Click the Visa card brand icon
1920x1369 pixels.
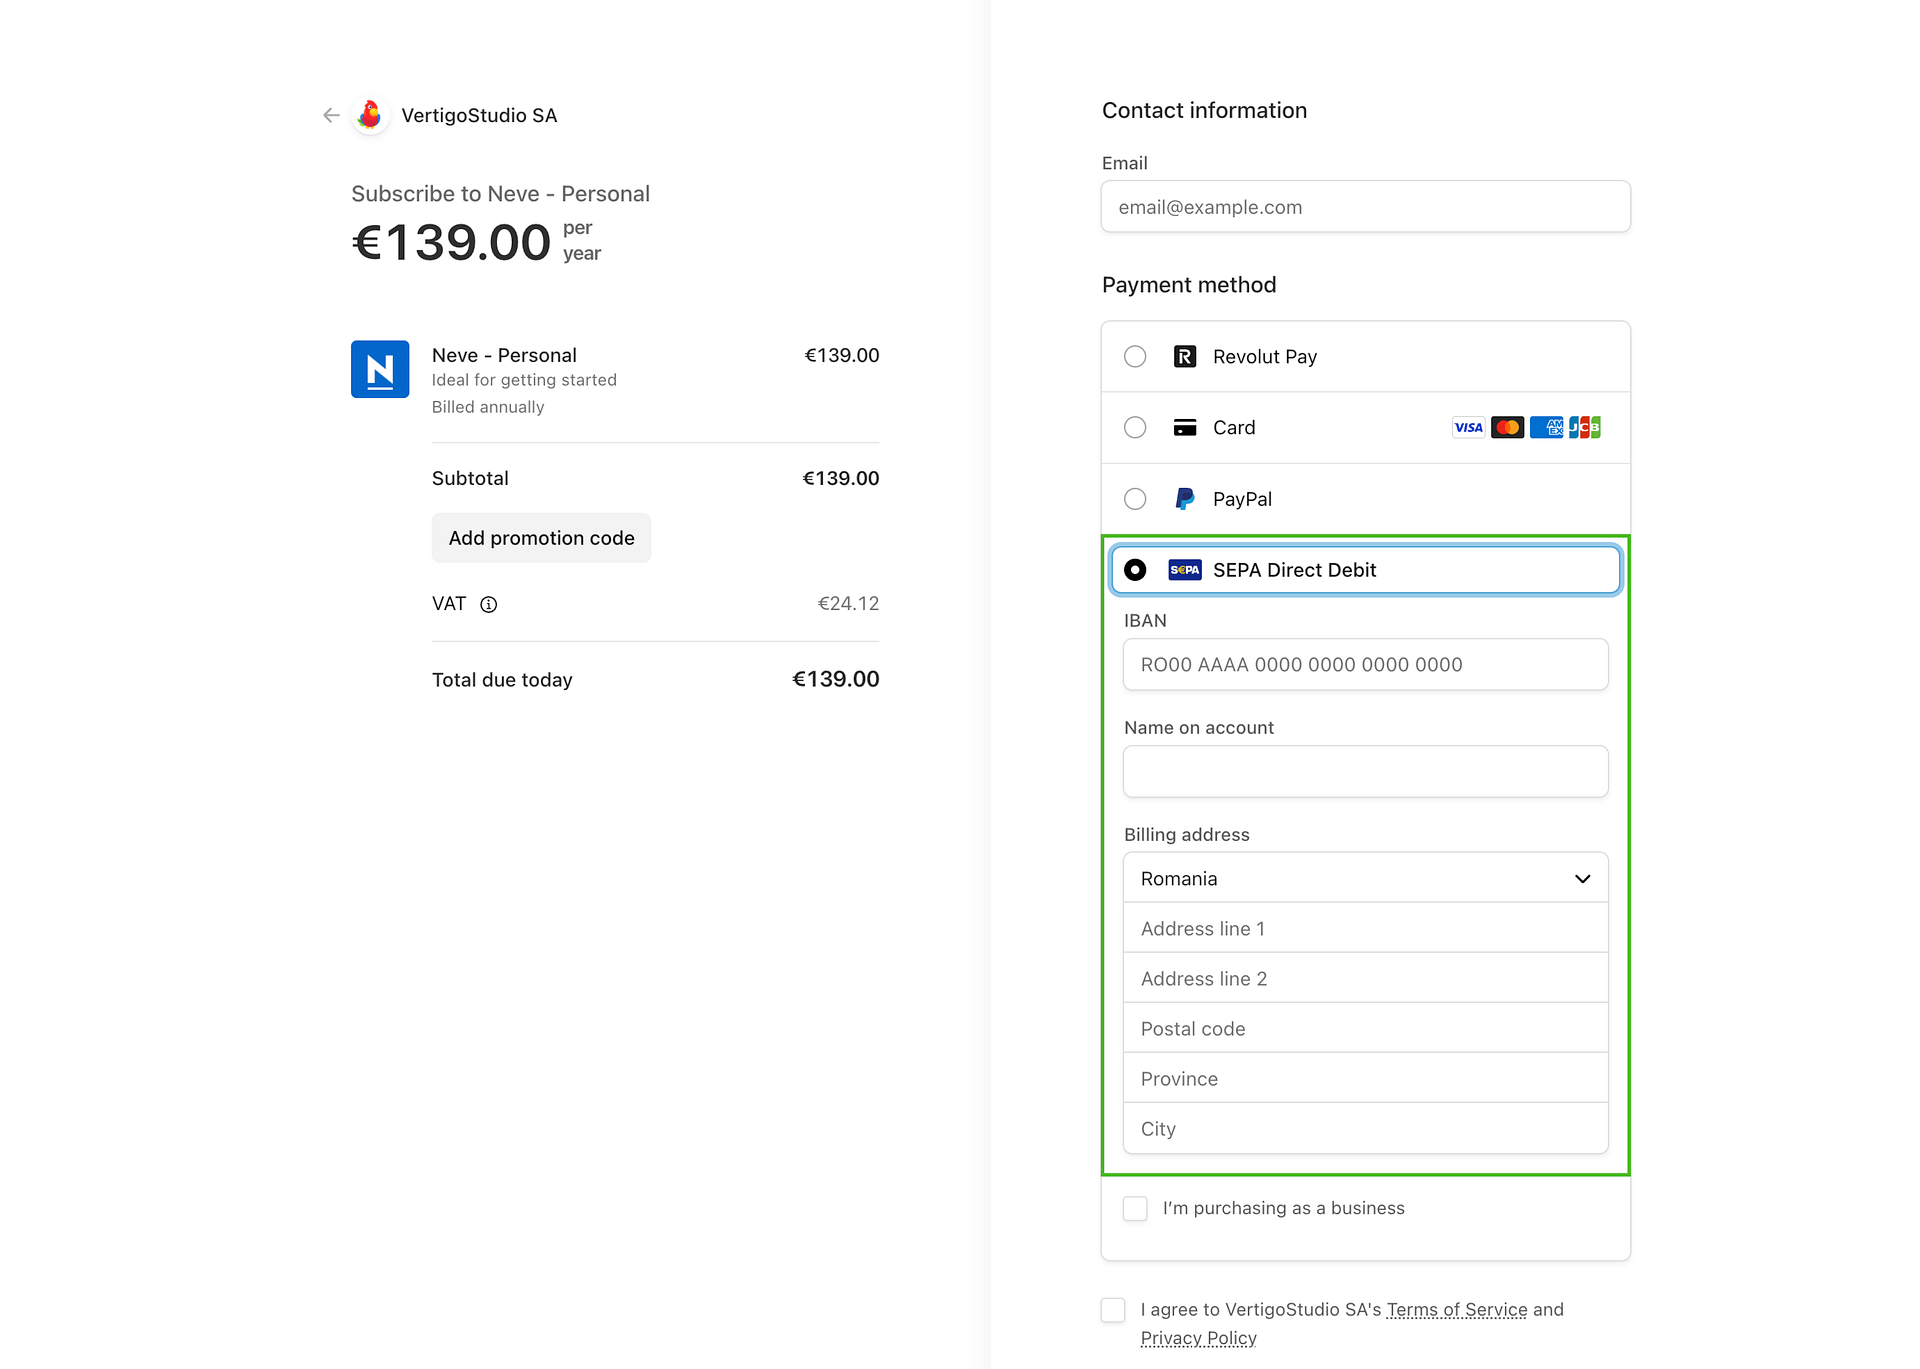coord(1468,428)
